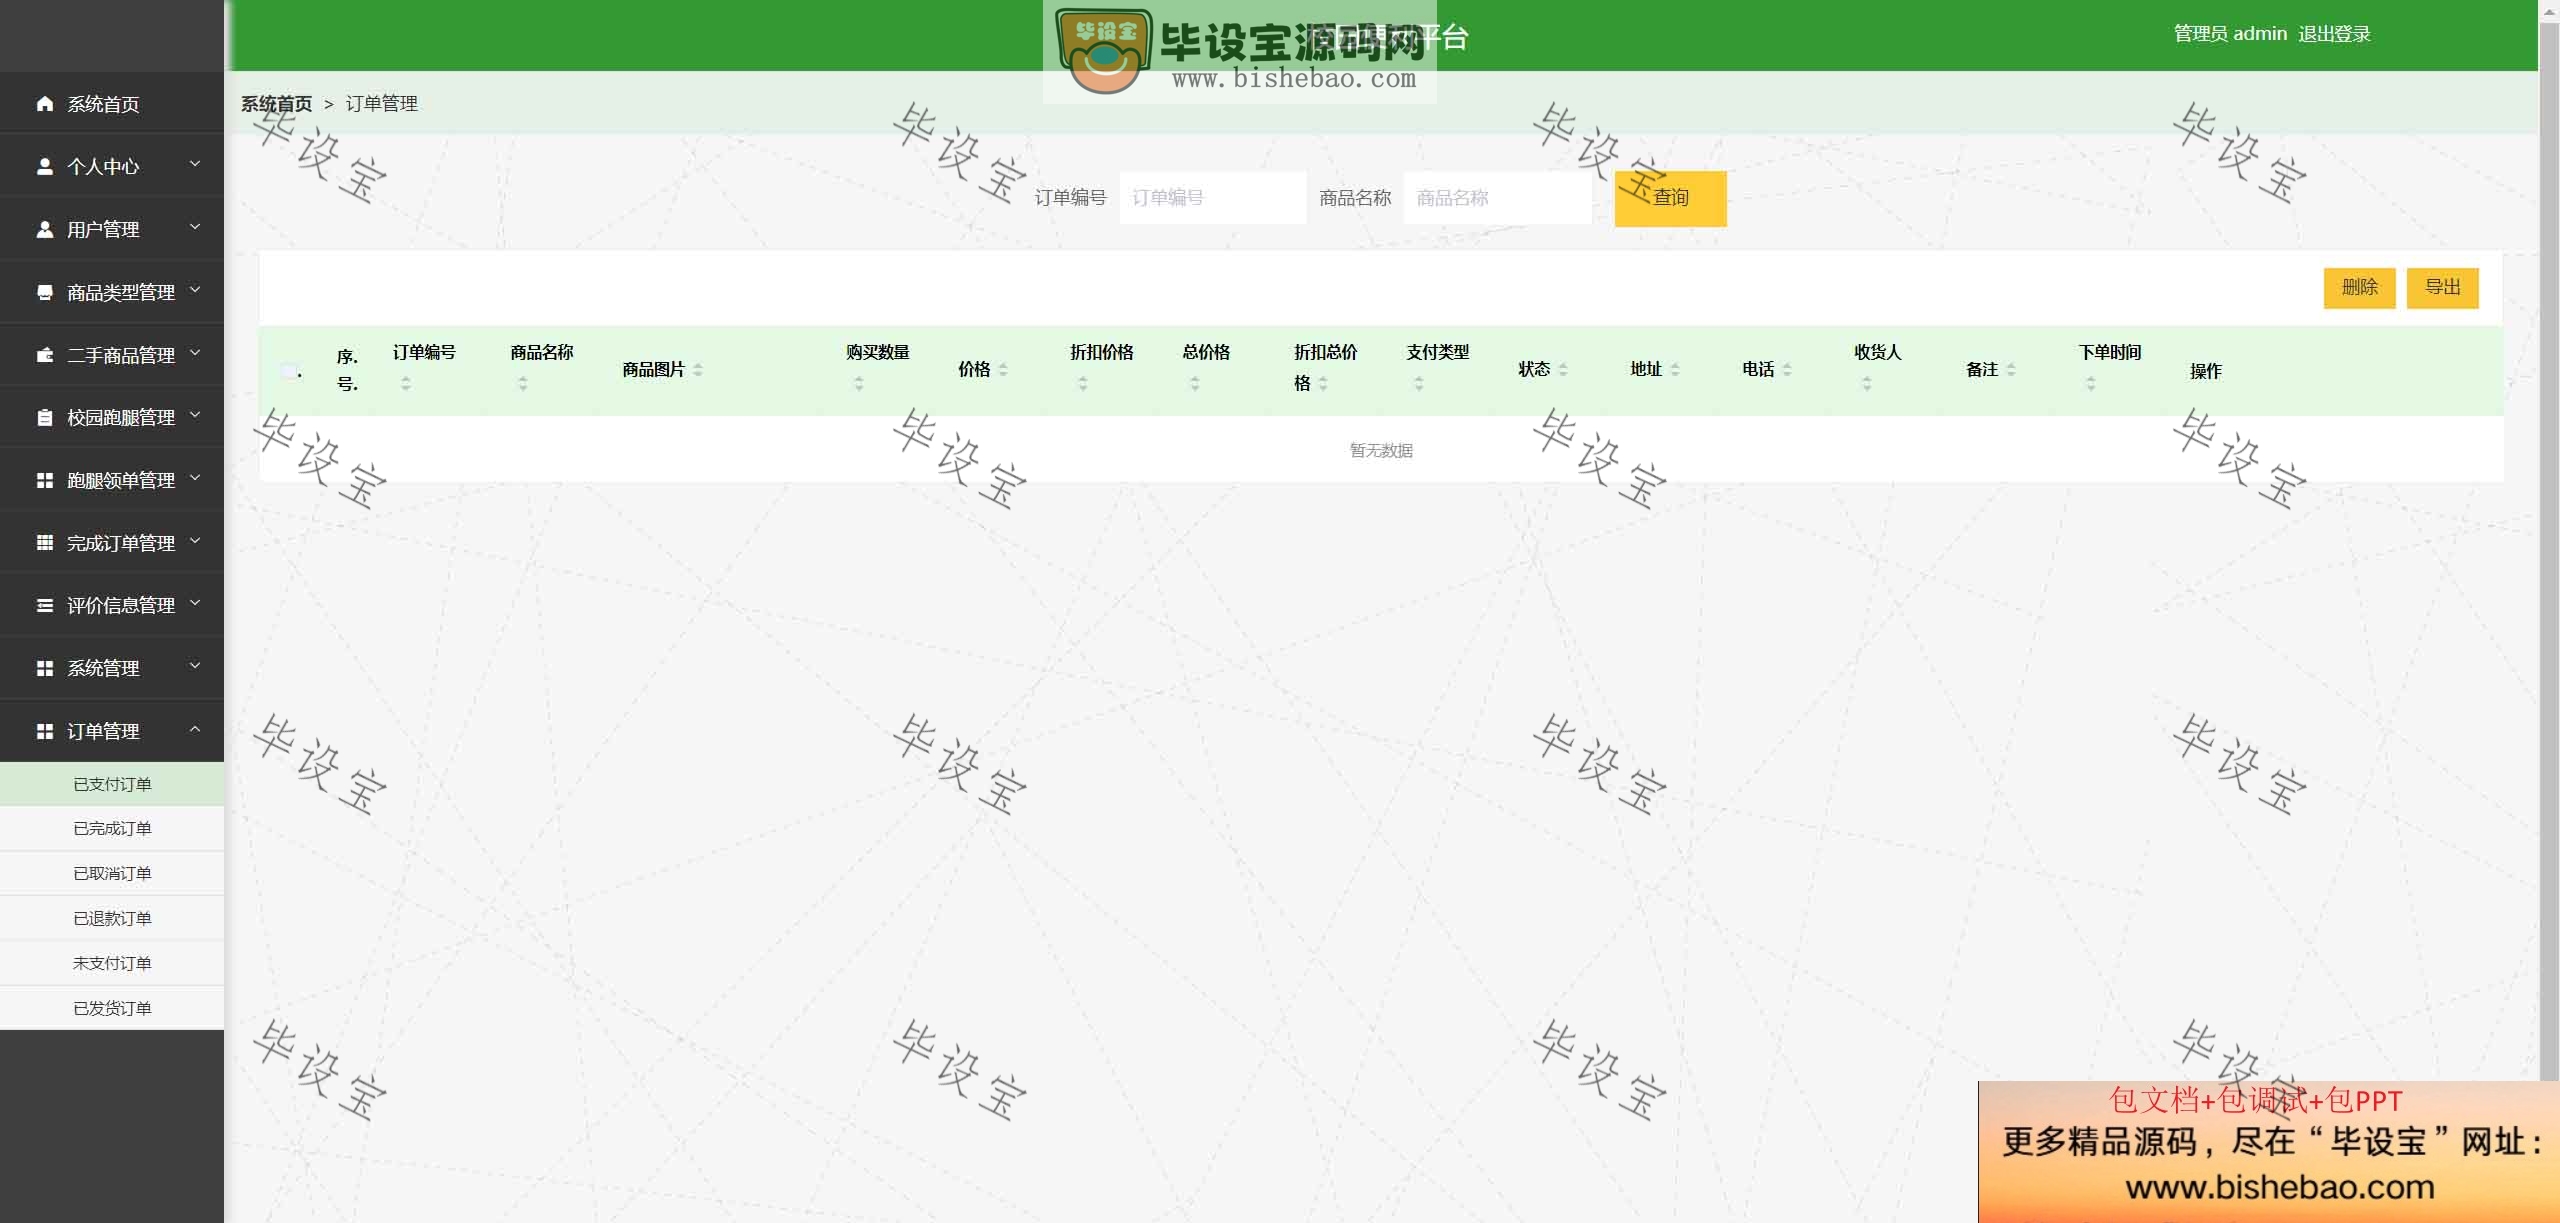Click the yellow 查询 search button
The image size is (2560, 1223).
point(1670,198)
